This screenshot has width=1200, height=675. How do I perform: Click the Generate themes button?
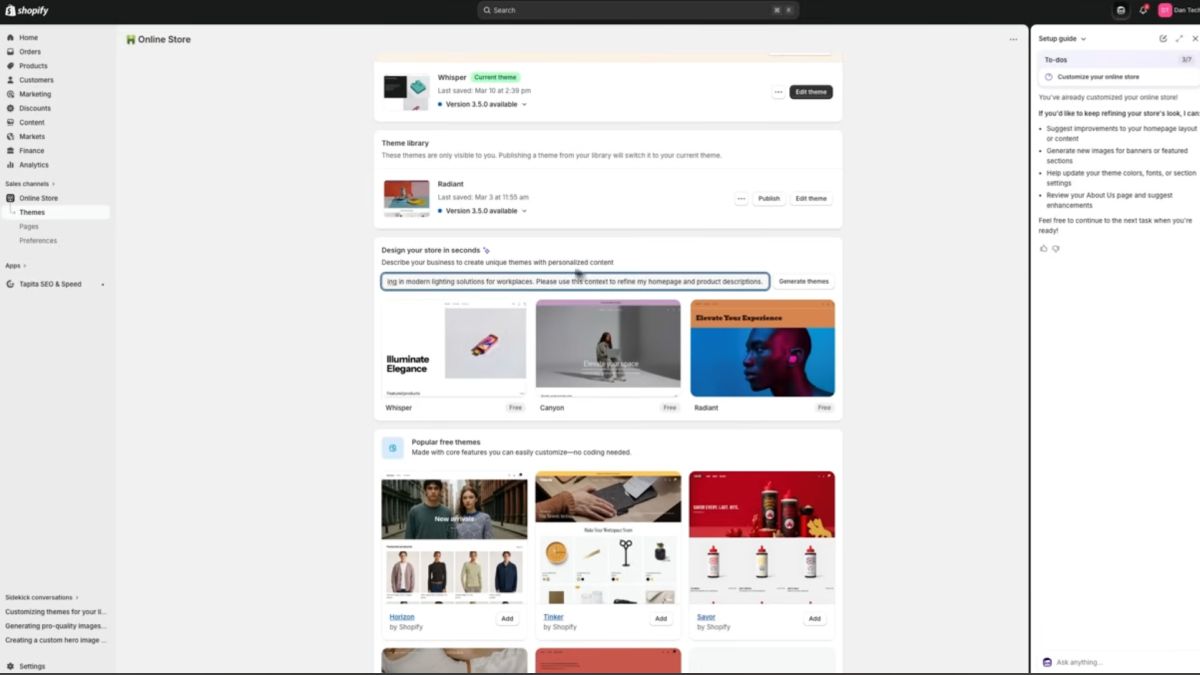coord(804,281)
